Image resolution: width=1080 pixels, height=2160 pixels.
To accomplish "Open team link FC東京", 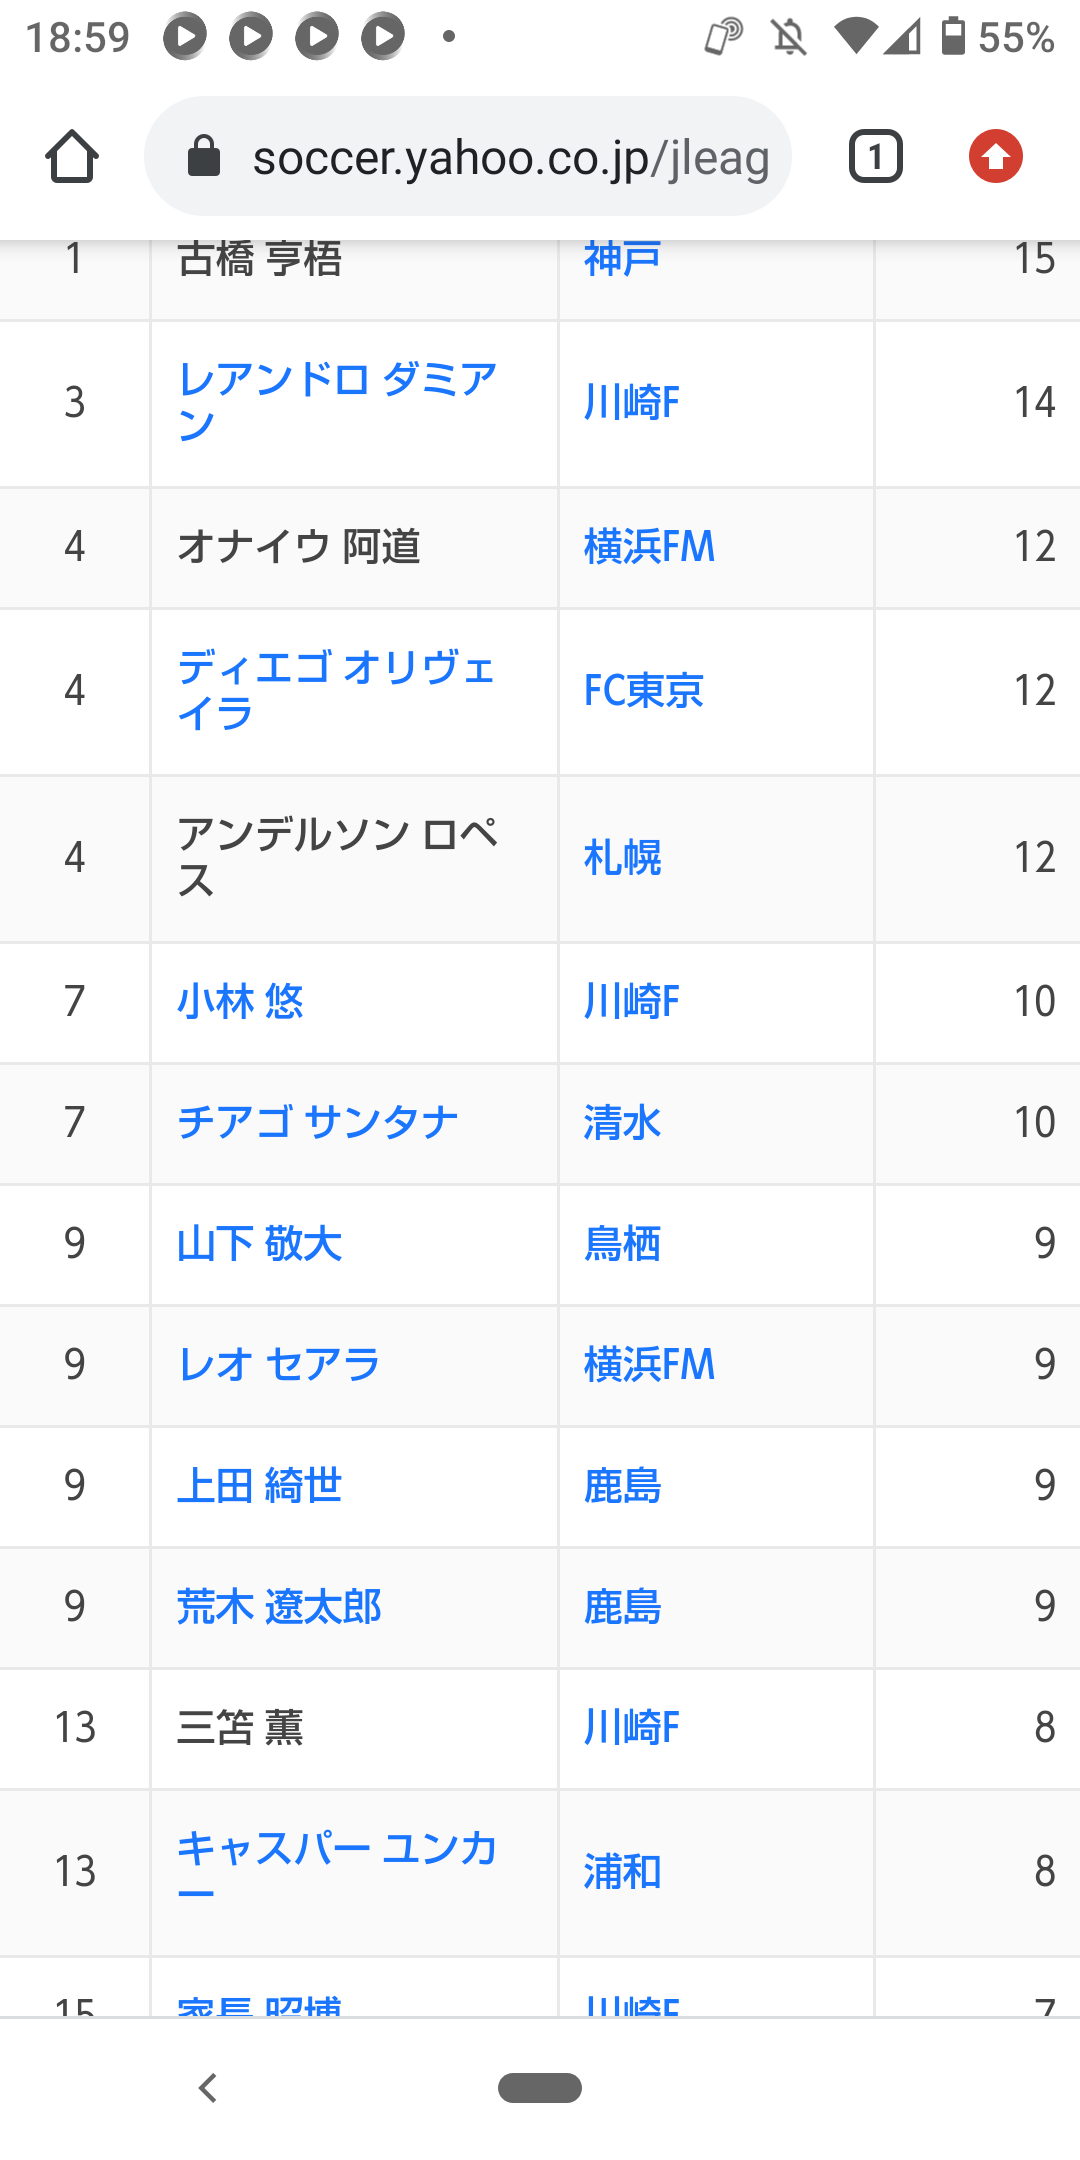I will click(x=644, y=691).
